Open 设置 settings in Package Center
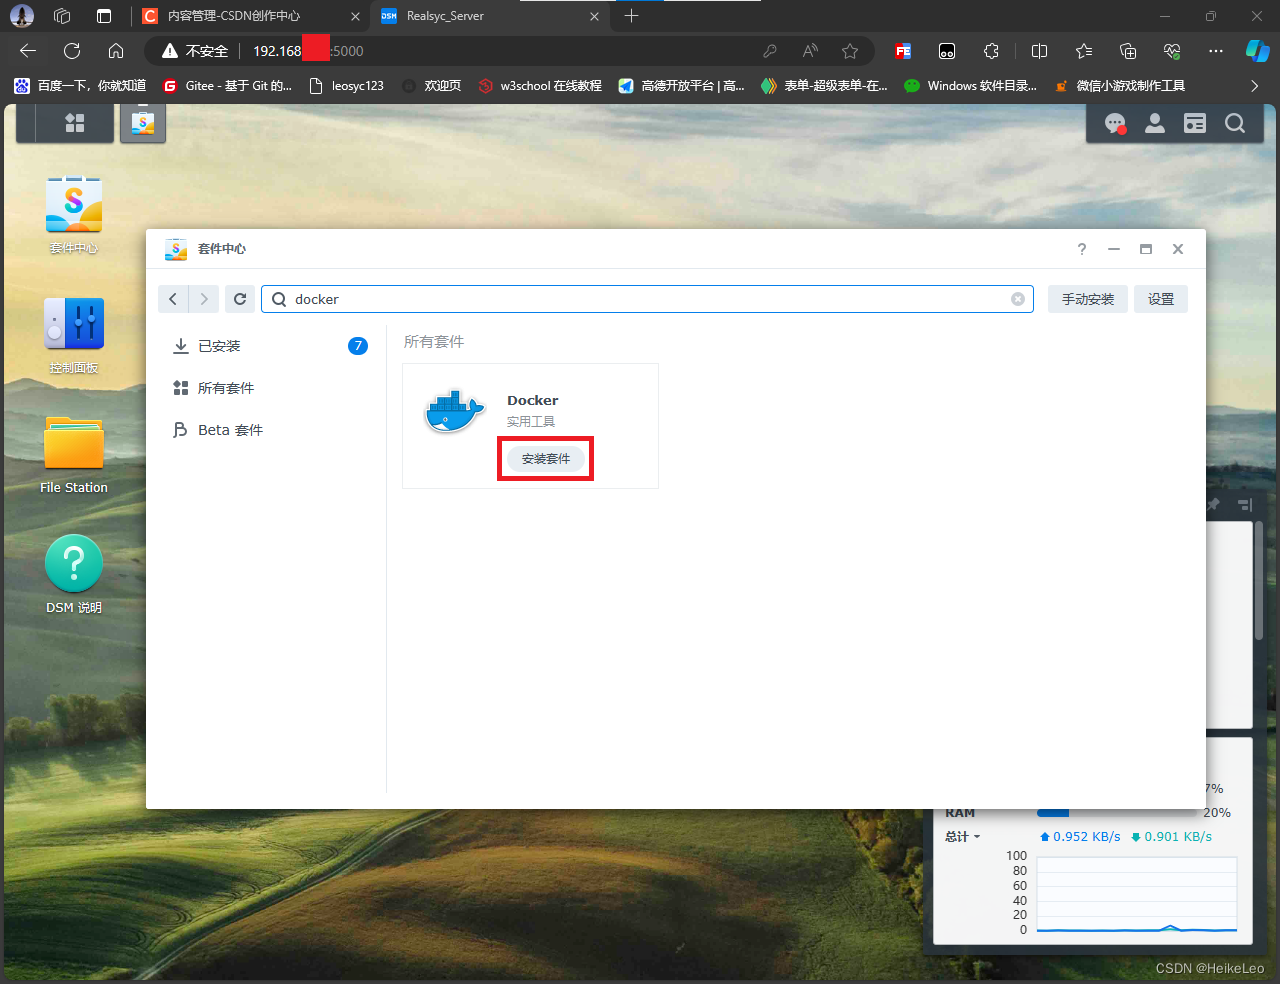 (1161, 299)
